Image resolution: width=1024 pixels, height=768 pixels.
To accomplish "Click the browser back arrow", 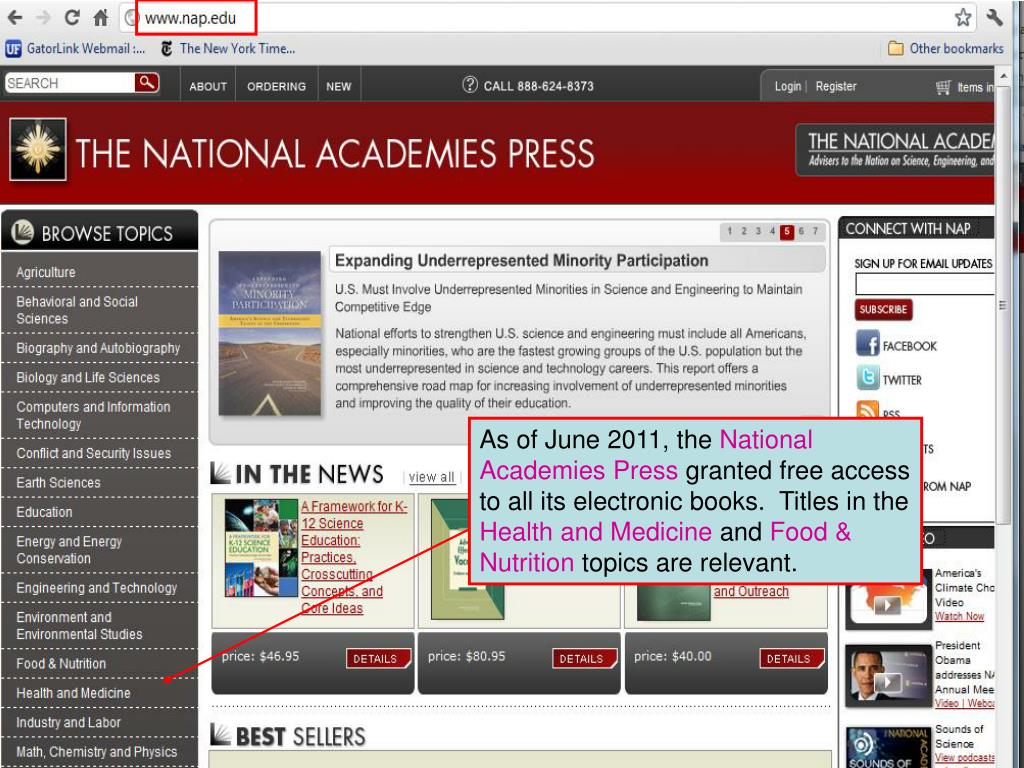I will pyautogui.click(x=14, y=18).
